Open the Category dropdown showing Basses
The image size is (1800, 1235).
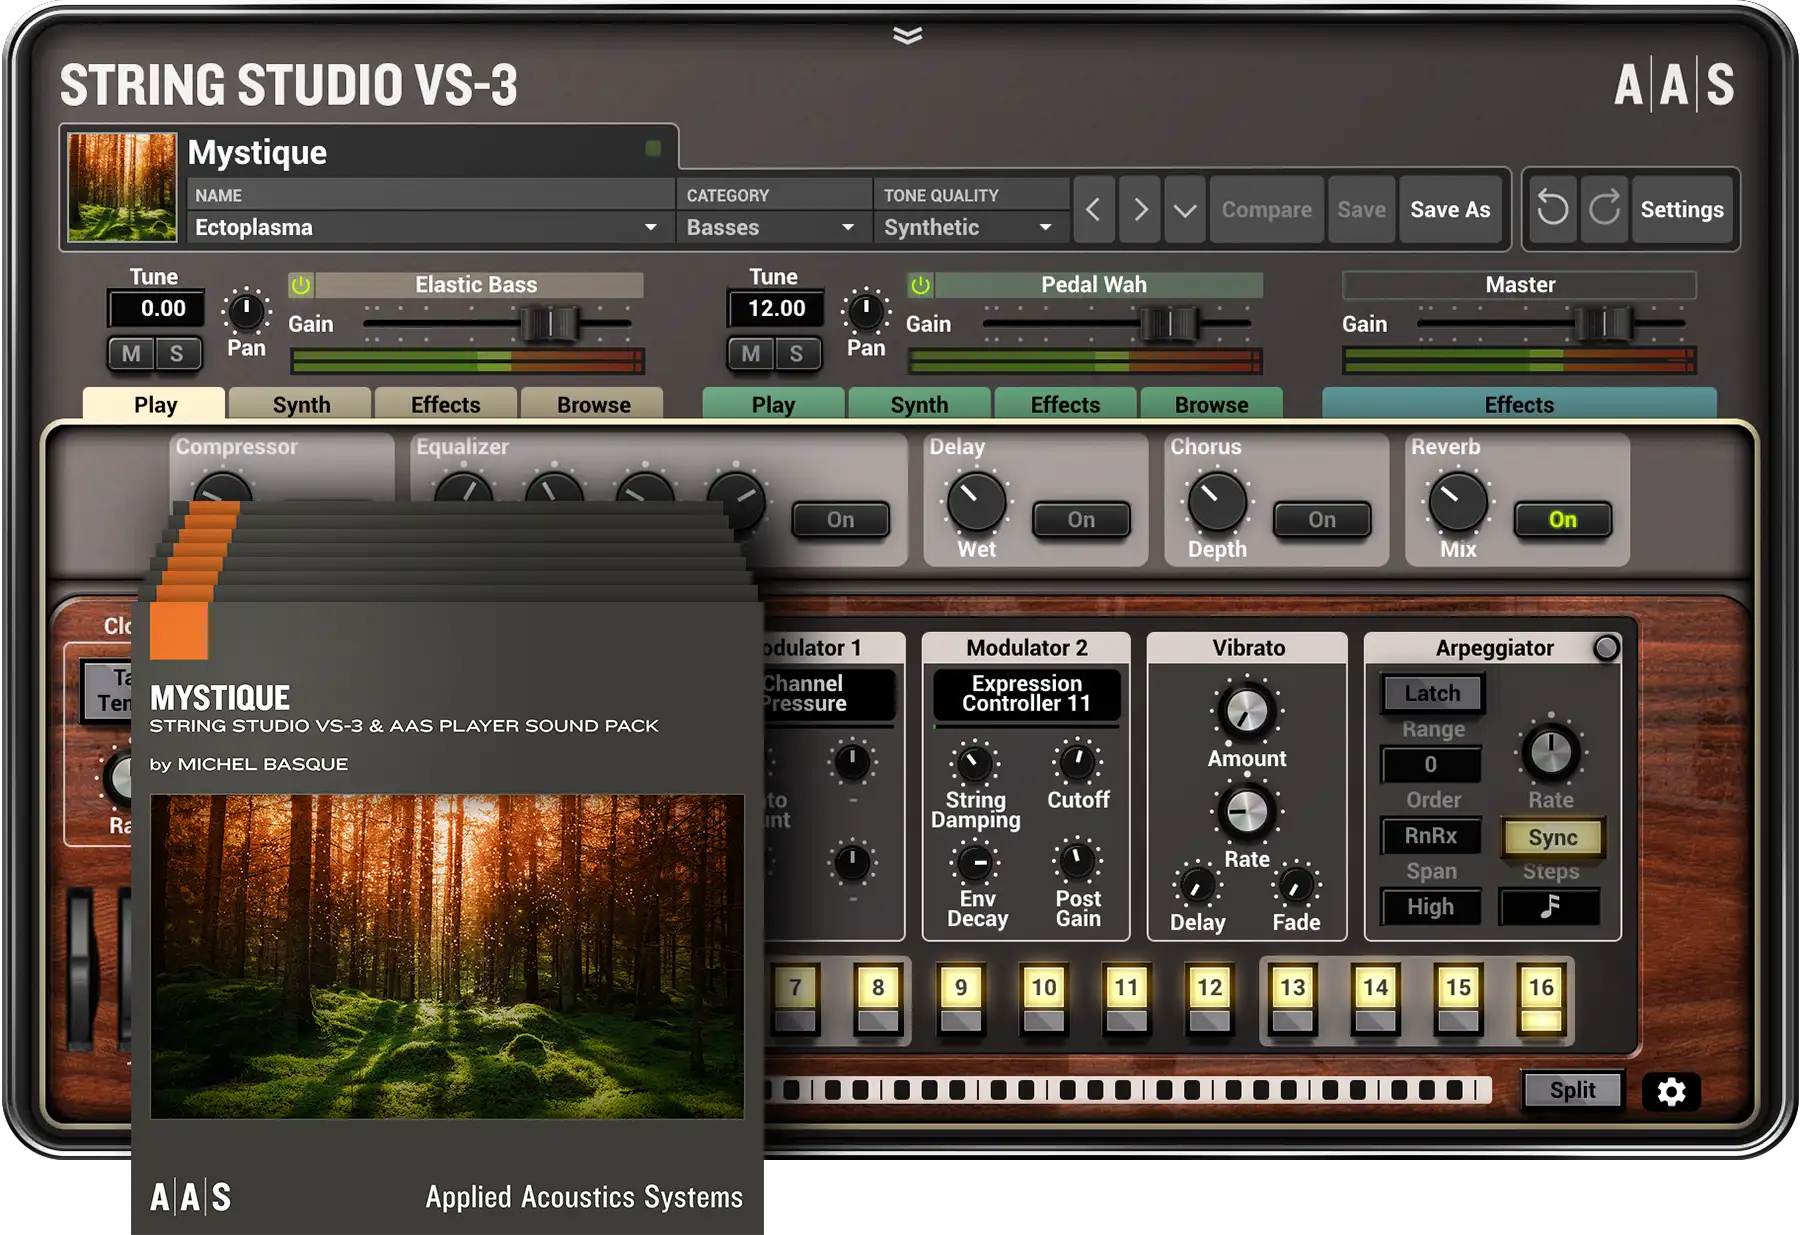(x=770, y=227)
